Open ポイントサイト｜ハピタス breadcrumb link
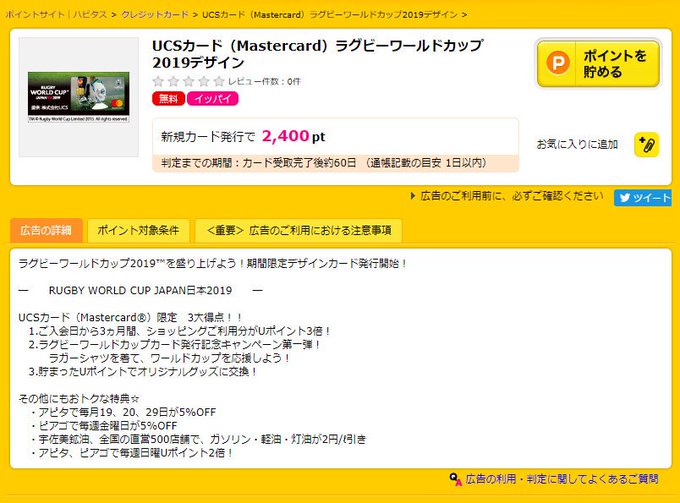Image resolution: width=680 pixels, height=503 pixels. [x=56, y=14]
